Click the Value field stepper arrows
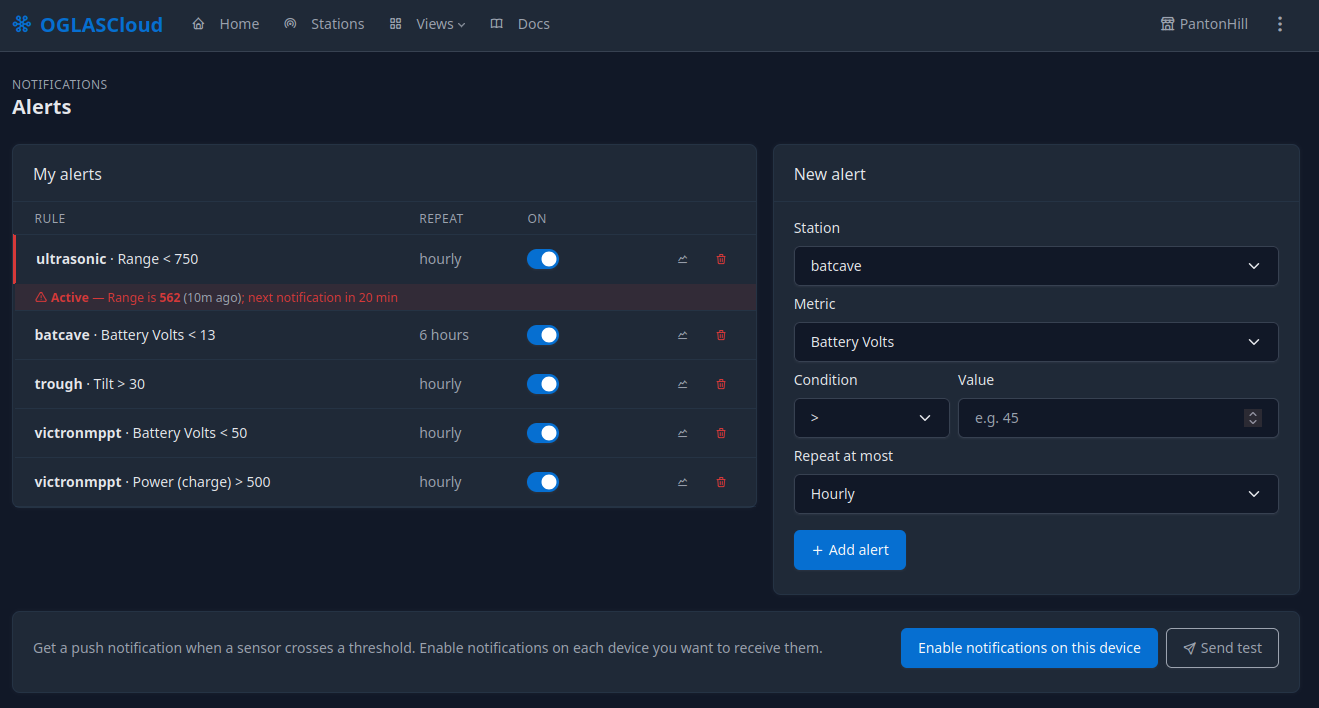The height and width of the screenshot is (708, 1319). coord(1253,418)
